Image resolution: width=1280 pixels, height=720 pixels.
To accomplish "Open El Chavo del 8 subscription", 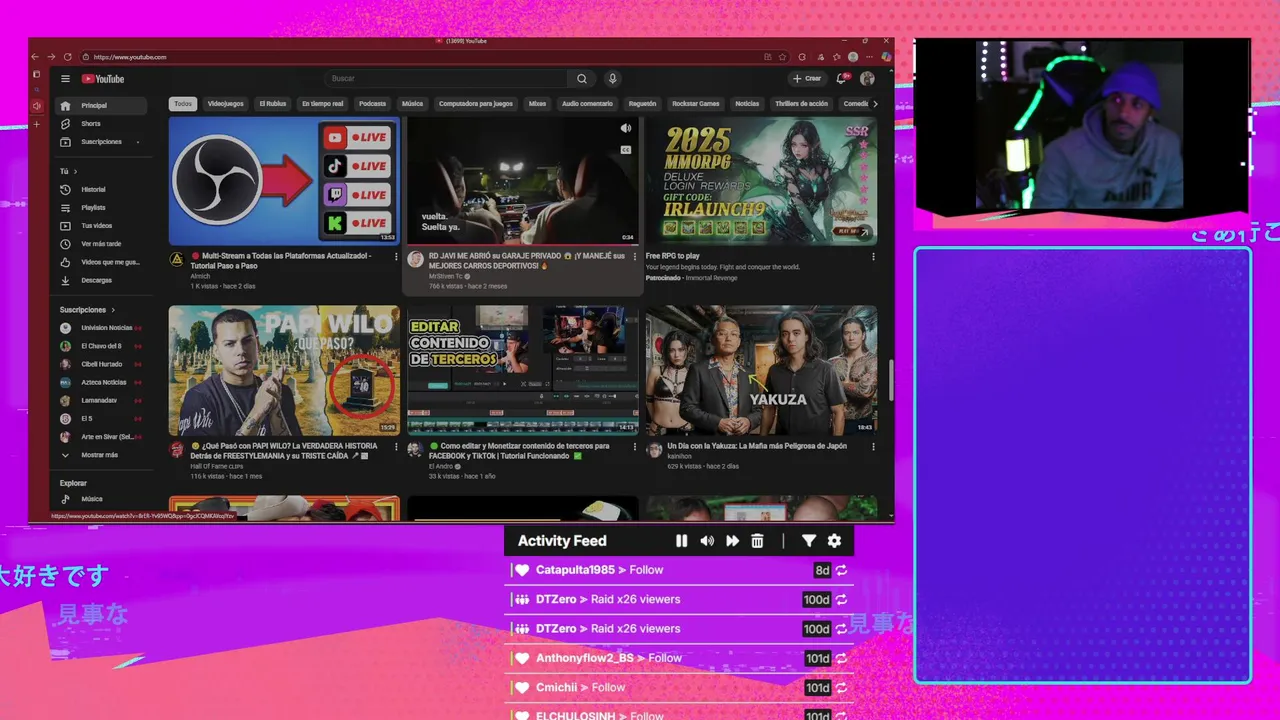I will [x=101, y=346].
